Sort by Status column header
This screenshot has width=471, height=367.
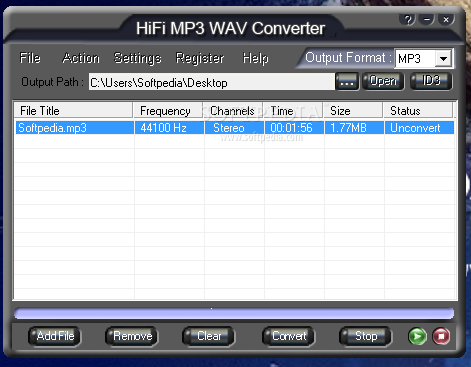[x=418, y=111]
